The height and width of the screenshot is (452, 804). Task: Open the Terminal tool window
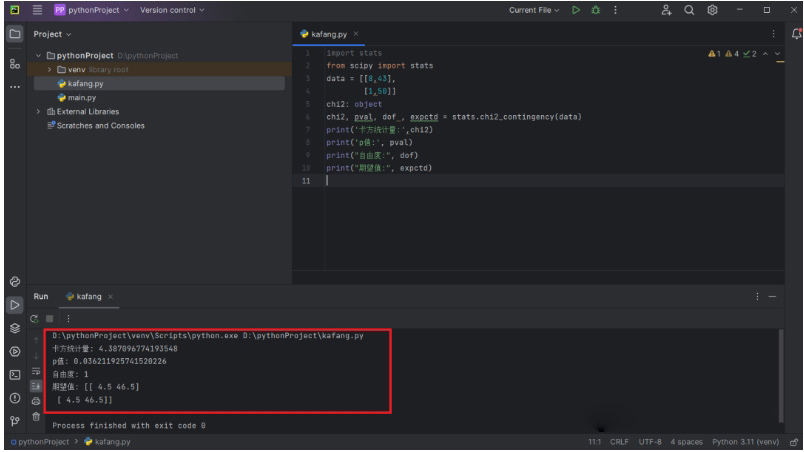(x=14, y=374)
